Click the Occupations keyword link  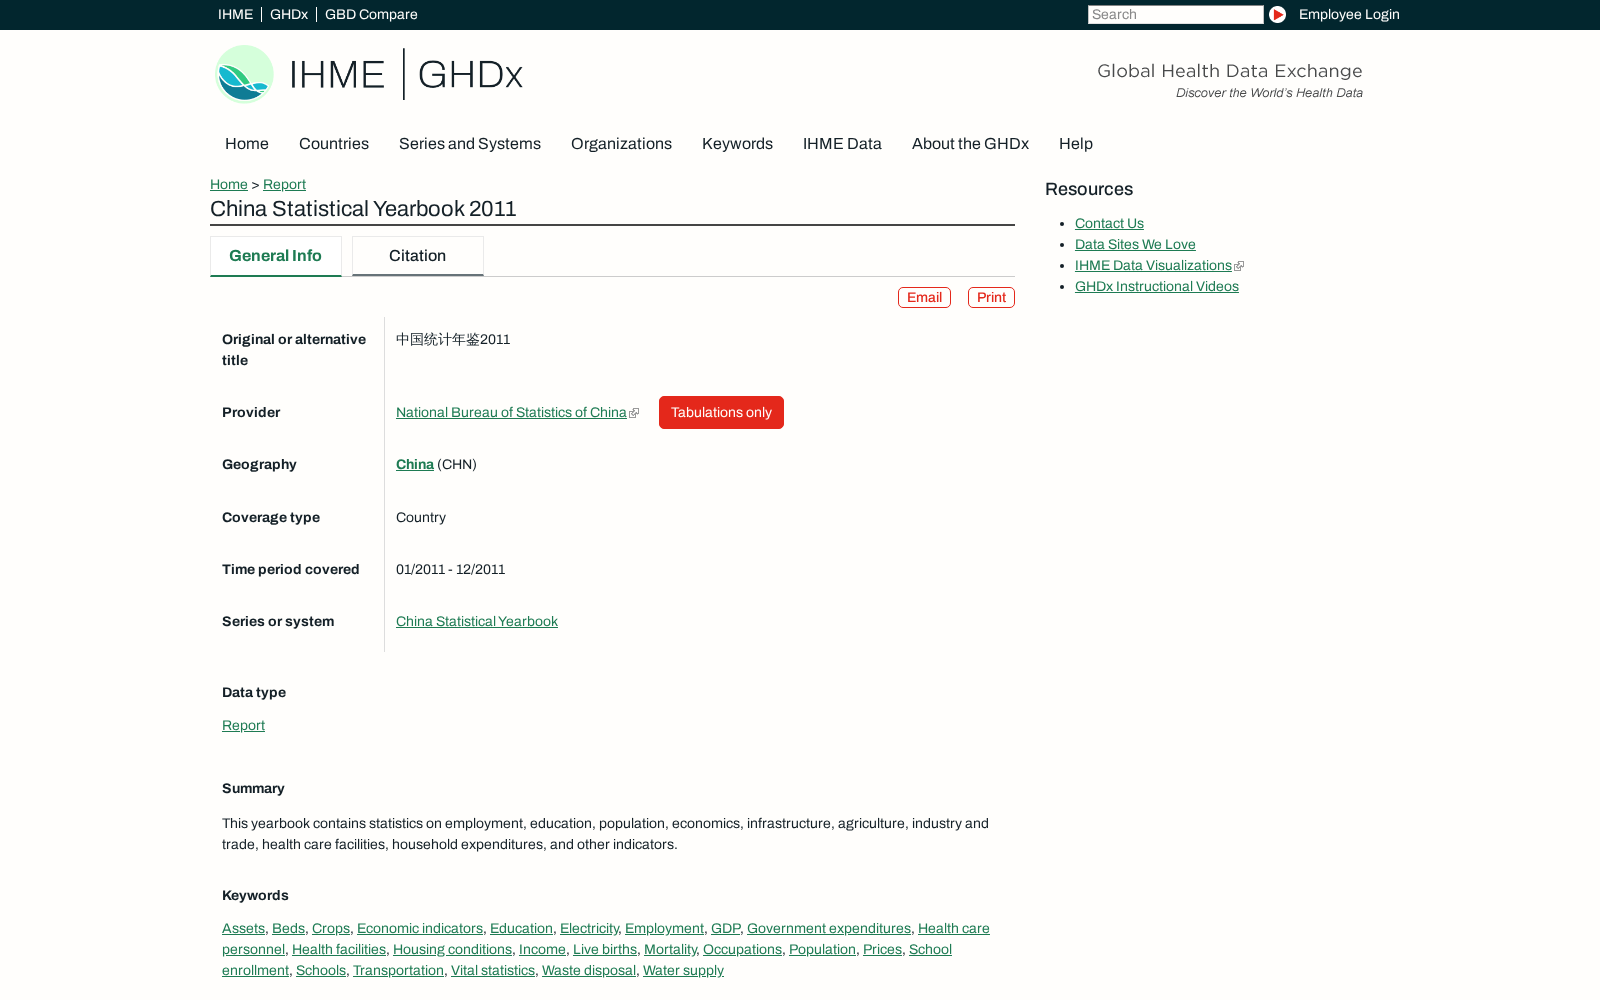(742, 949)
